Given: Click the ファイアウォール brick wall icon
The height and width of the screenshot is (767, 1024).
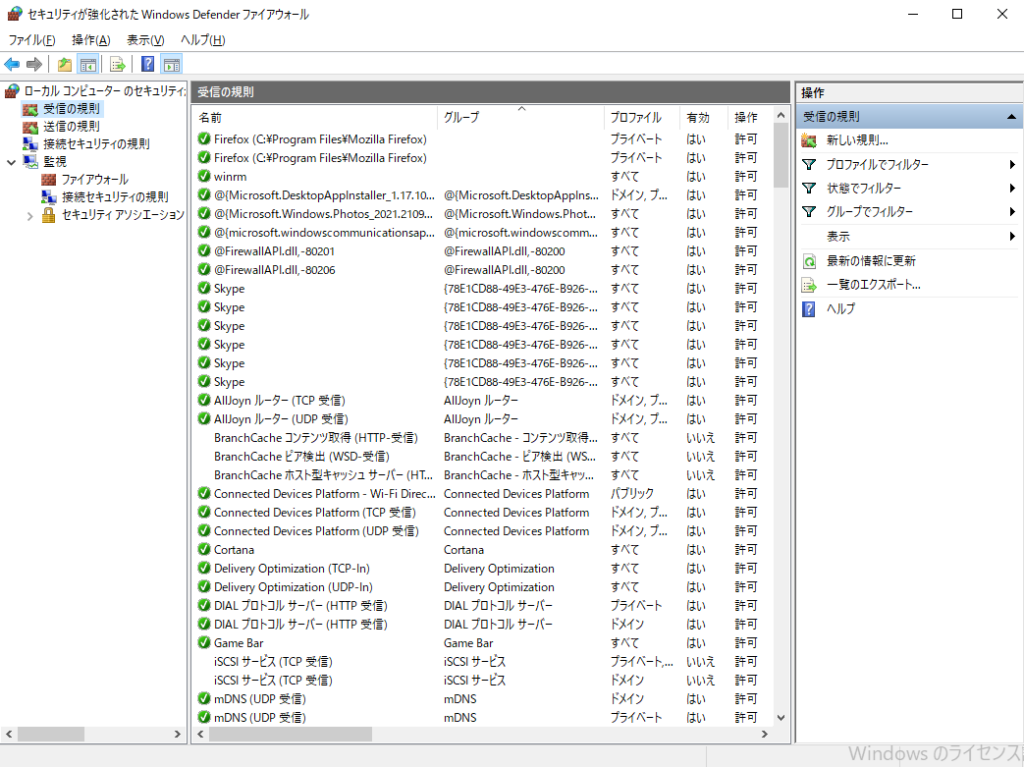Looking at the screenshot, I should pos(48,180).
